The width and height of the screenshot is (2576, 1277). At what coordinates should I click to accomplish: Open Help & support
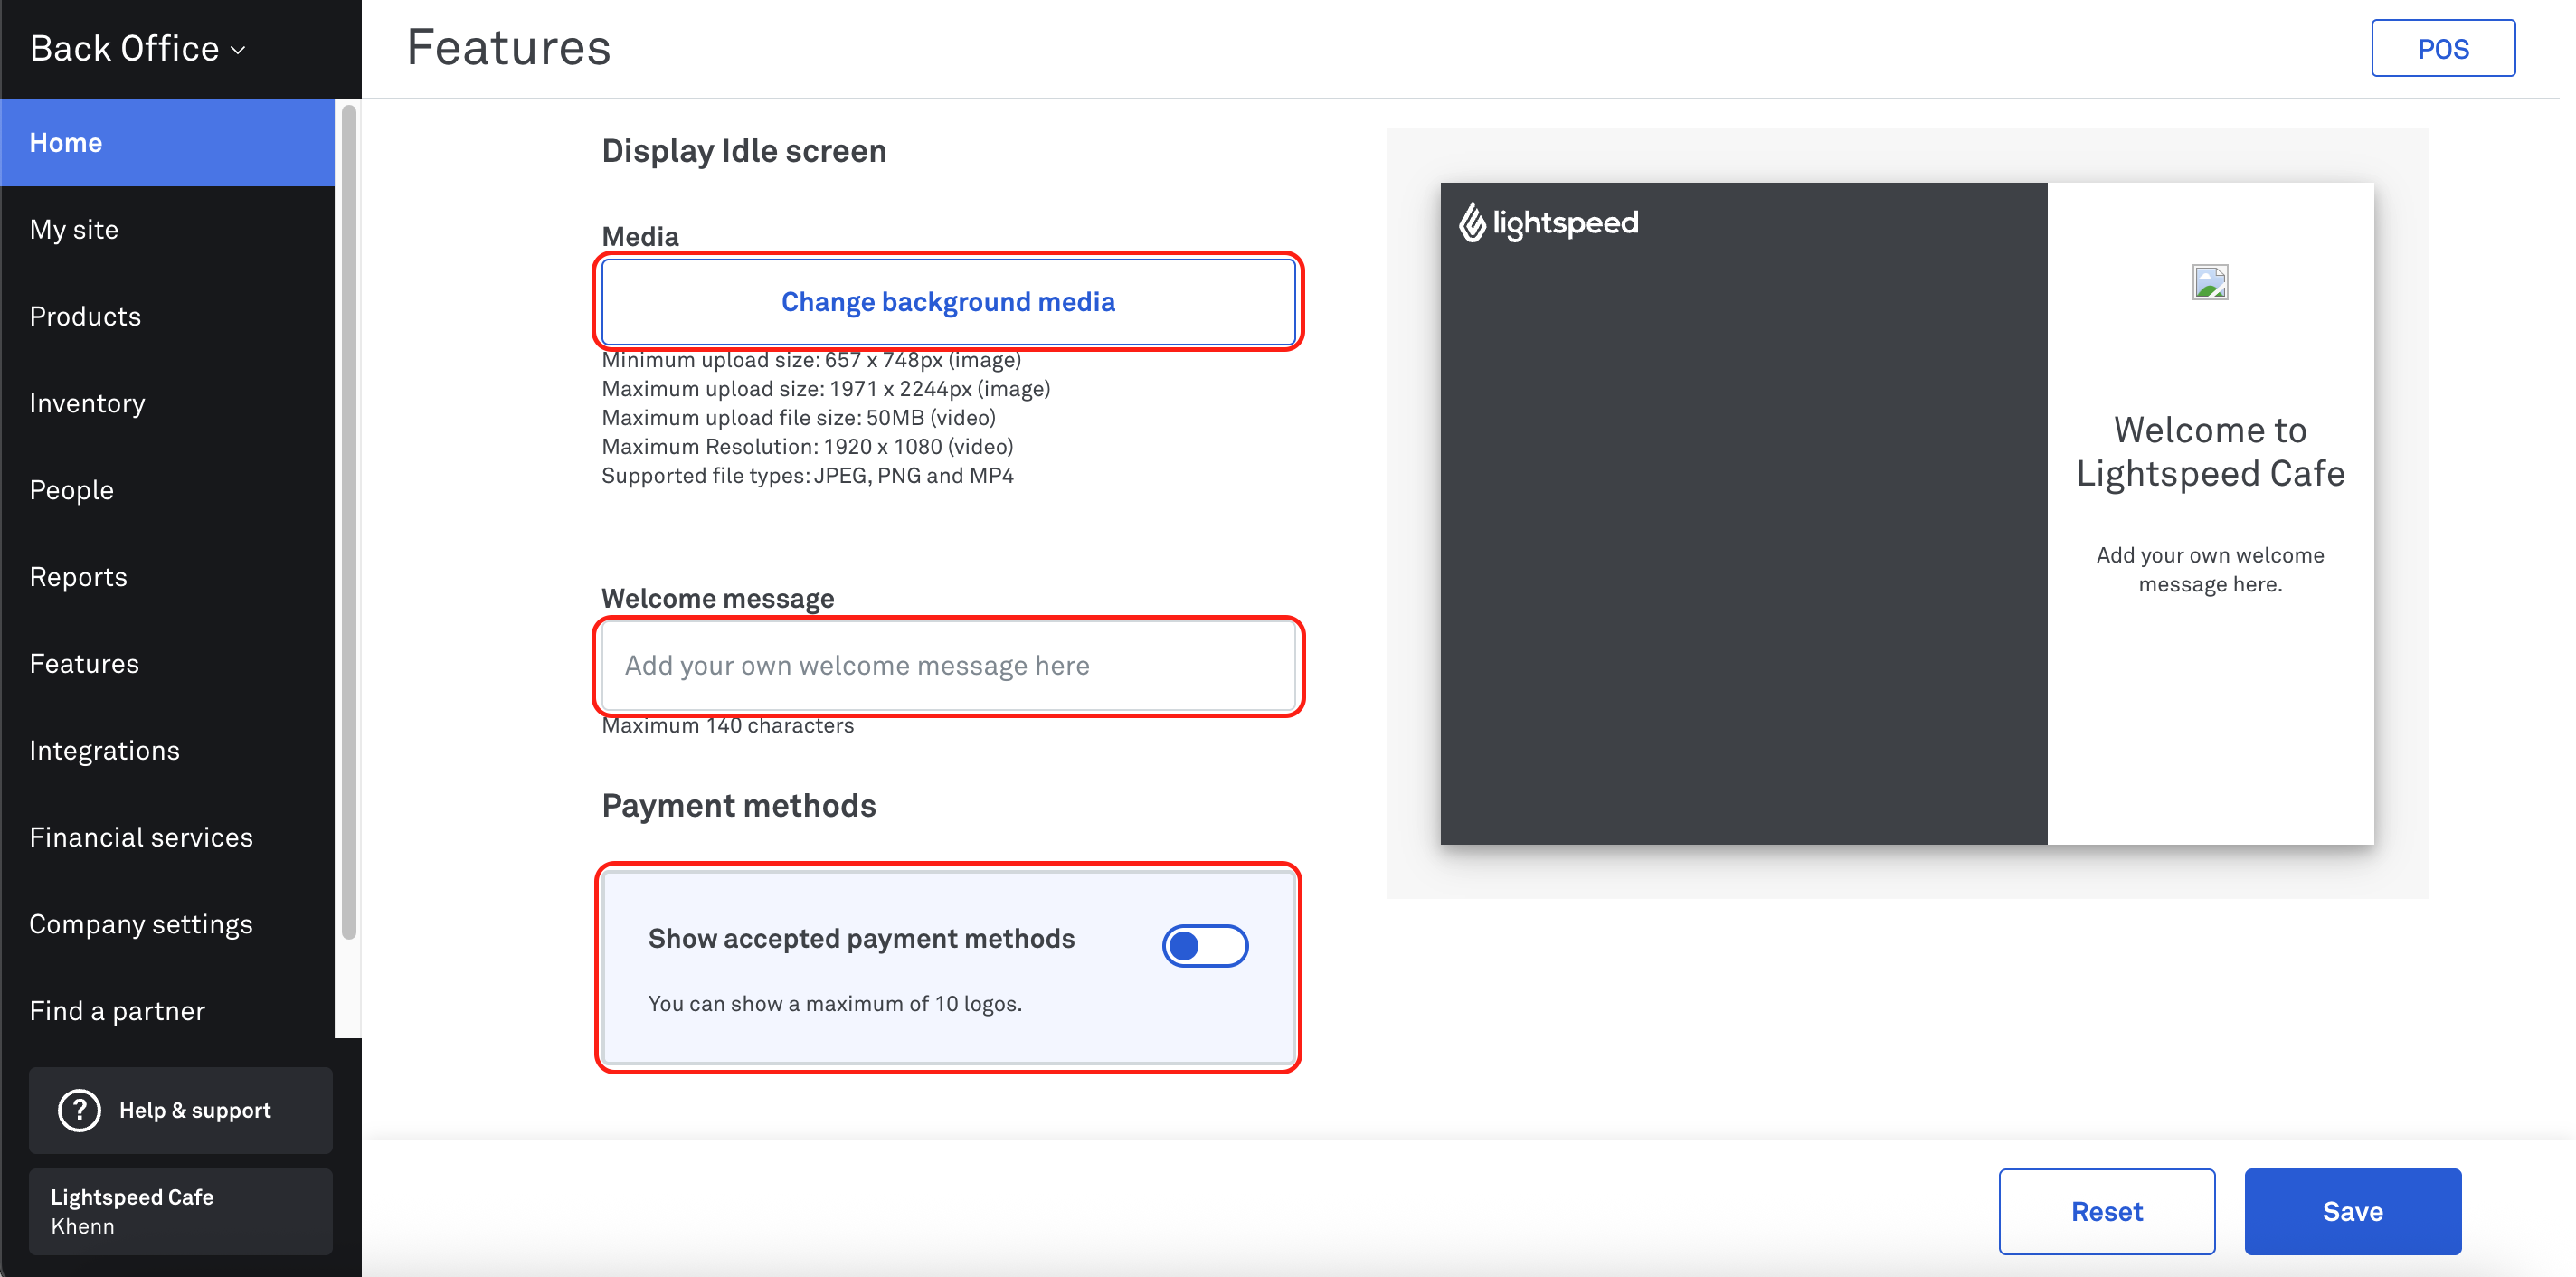click(x=181, y=1110)
